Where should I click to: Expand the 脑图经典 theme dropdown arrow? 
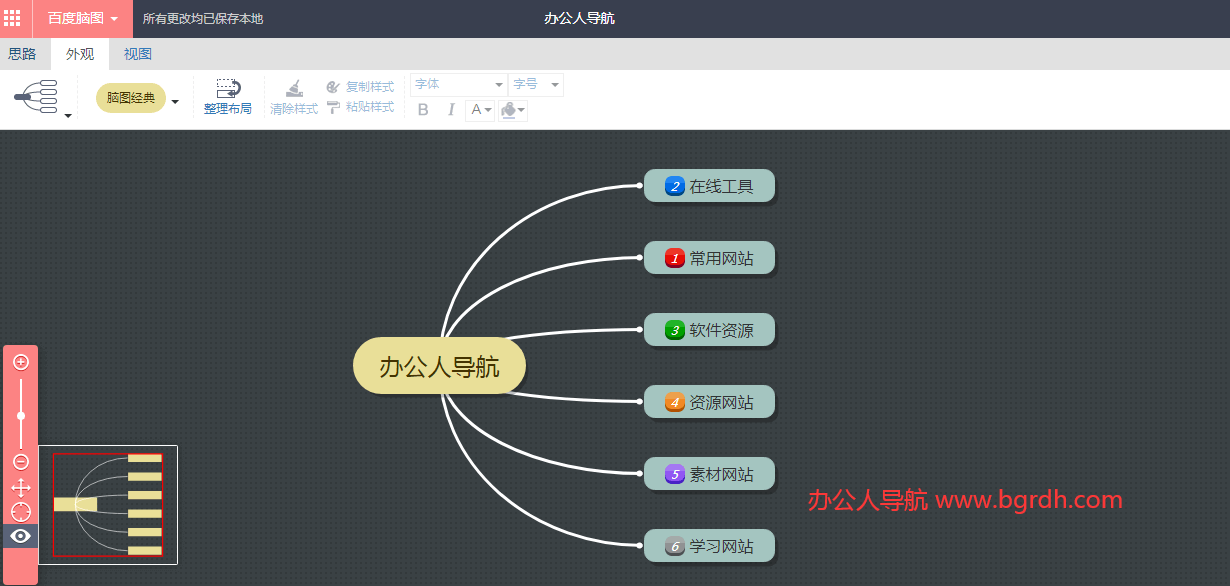click(175, 101)
